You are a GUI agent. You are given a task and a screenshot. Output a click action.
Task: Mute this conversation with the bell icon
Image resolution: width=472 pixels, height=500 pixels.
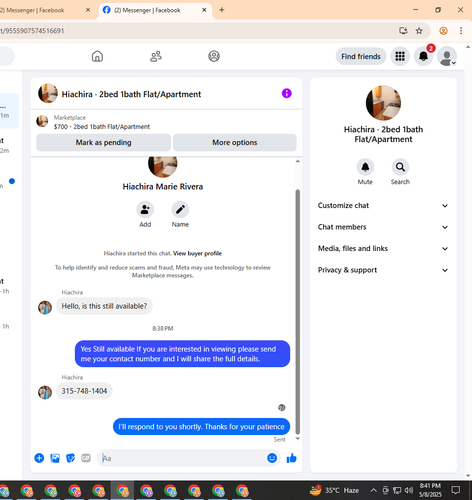tap(365, 167)
